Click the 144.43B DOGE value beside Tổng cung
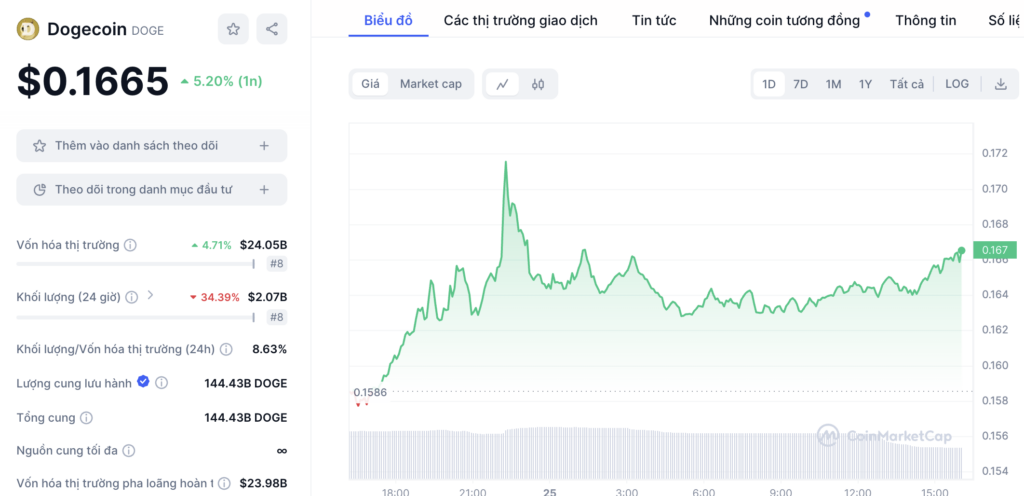This screenshot has height=496, width=1024. click(x=246, y=418)
